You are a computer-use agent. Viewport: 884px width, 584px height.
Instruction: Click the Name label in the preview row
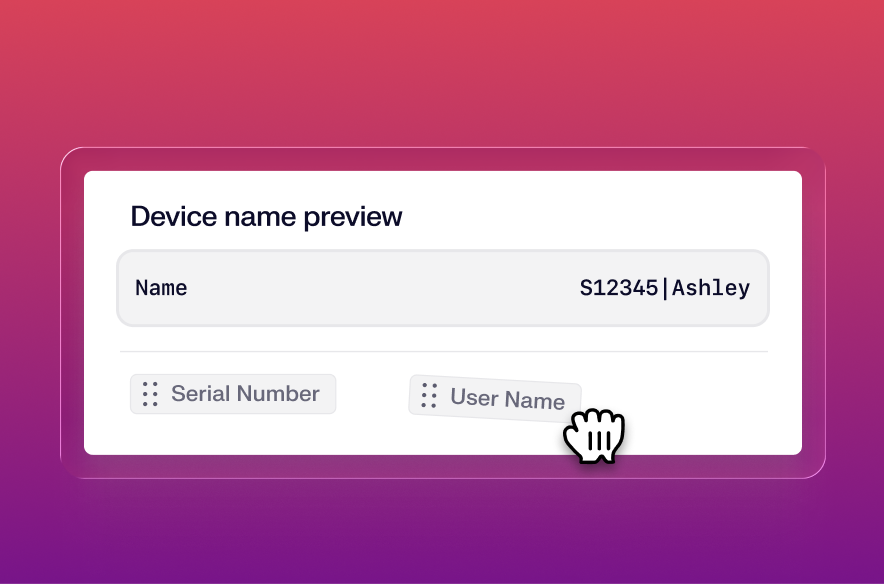(161, 288)
